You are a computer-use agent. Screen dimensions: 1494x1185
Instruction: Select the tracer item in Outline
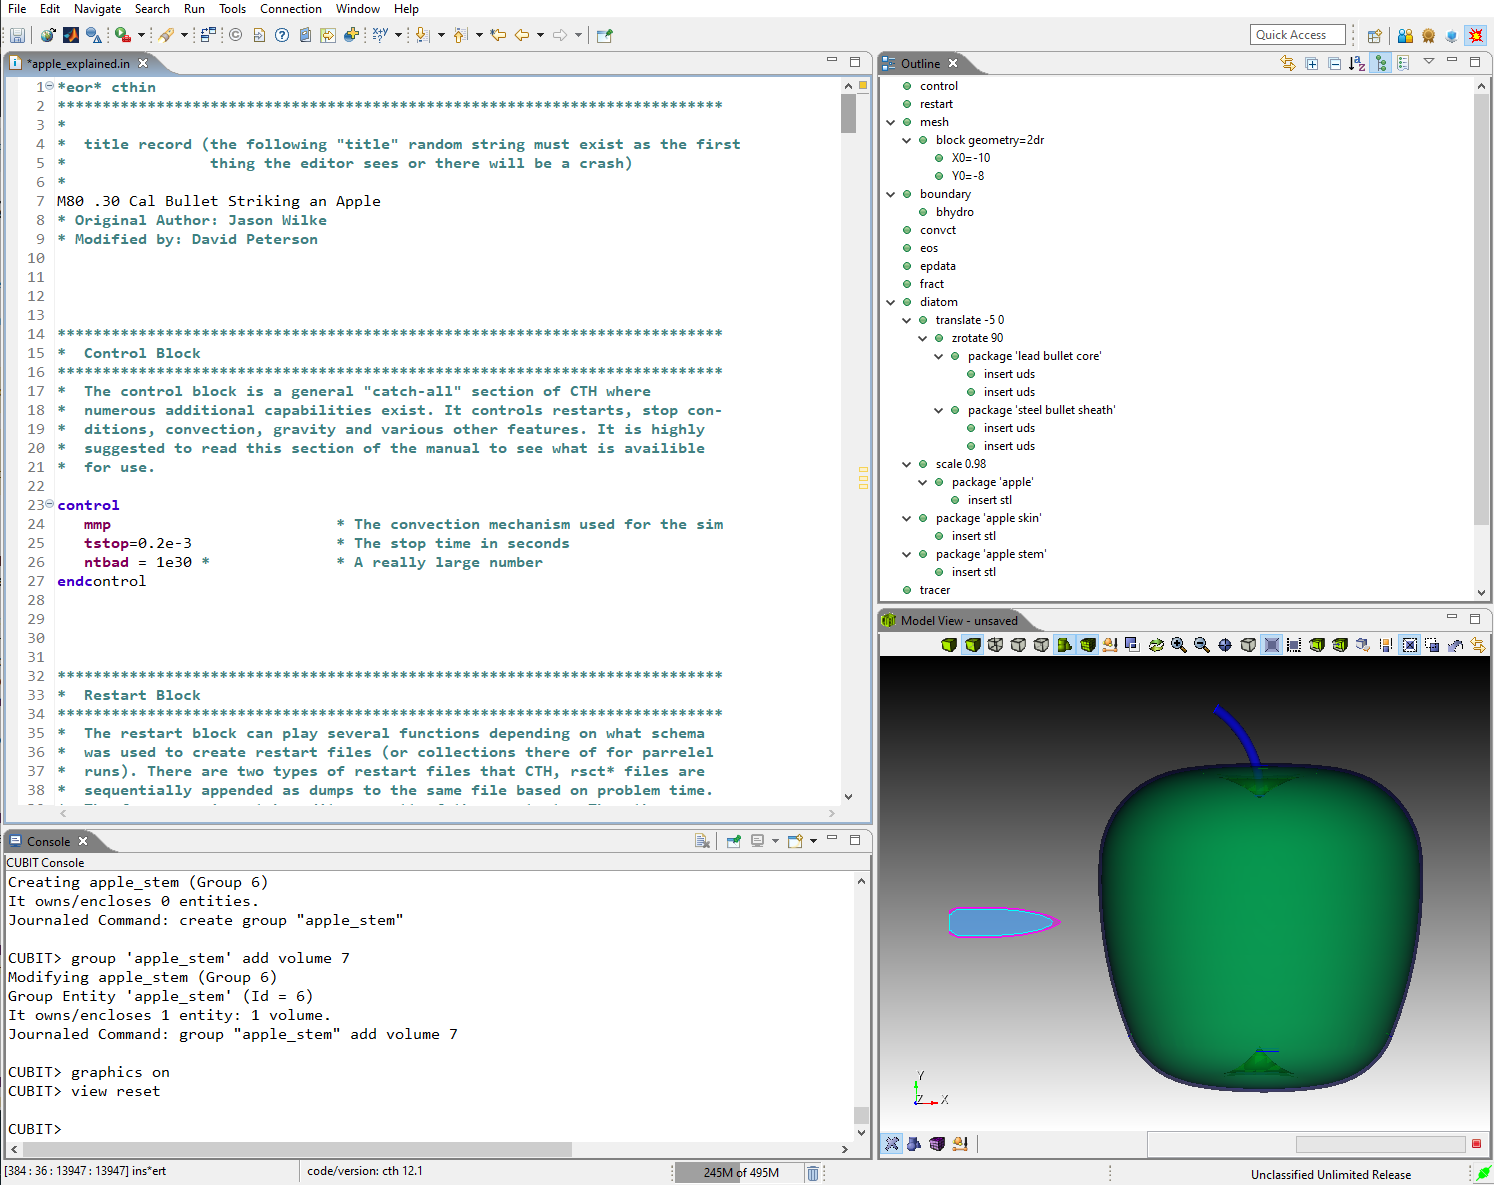935,590
